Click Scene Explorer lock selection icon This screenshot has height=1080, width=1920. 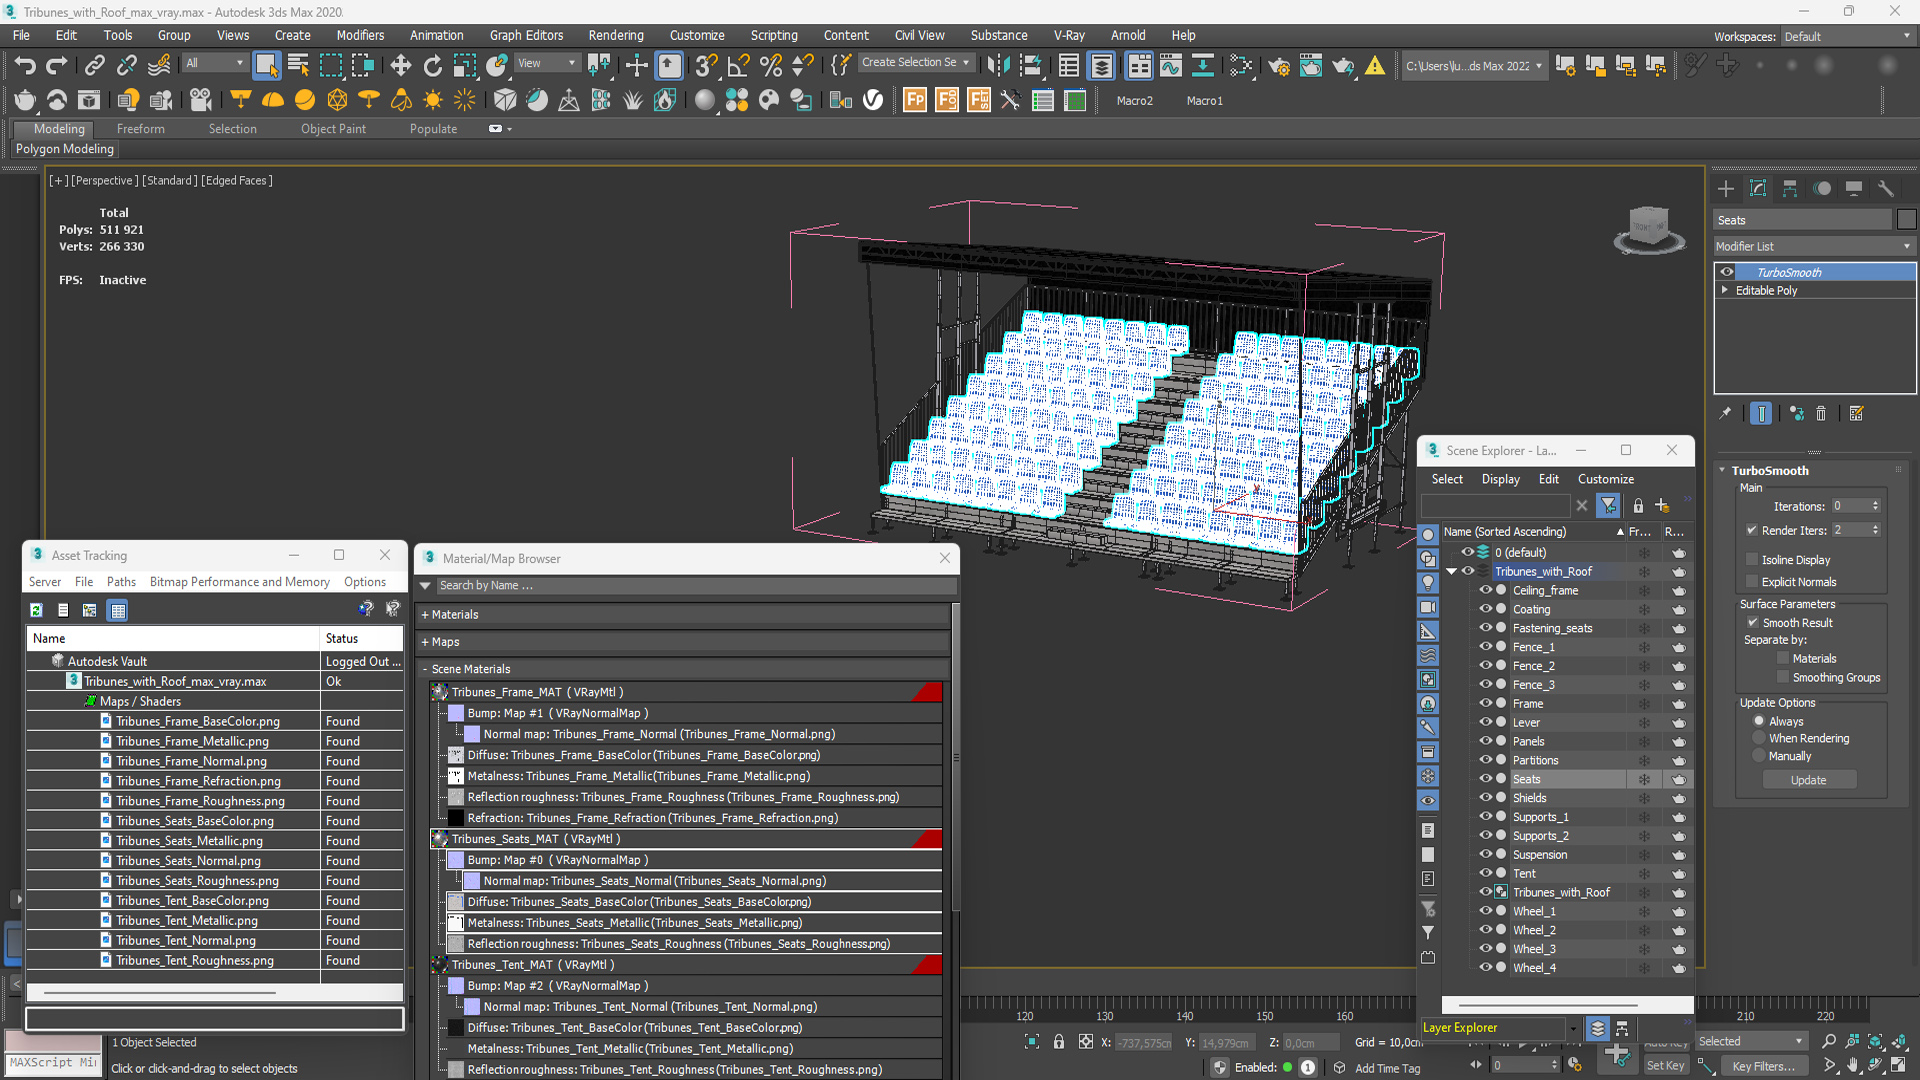pos(1638,506)
